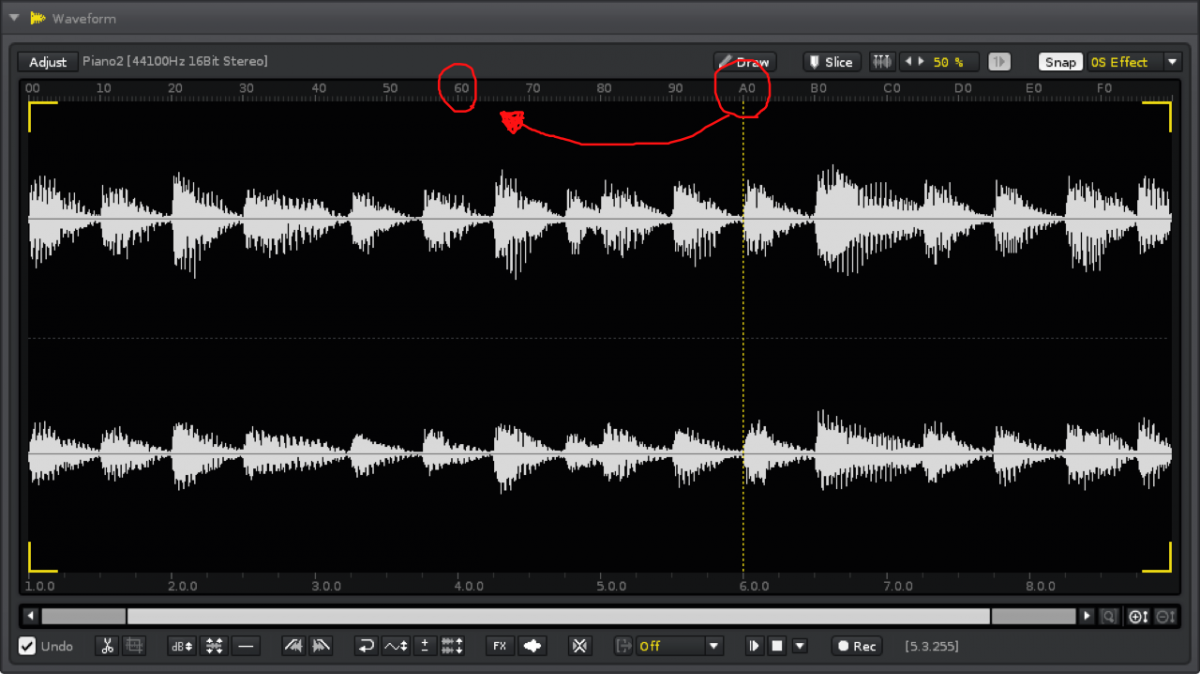Click the F0 ruler marker
The width and height of the screenshot is (1200, 674).
(1104, 88)
